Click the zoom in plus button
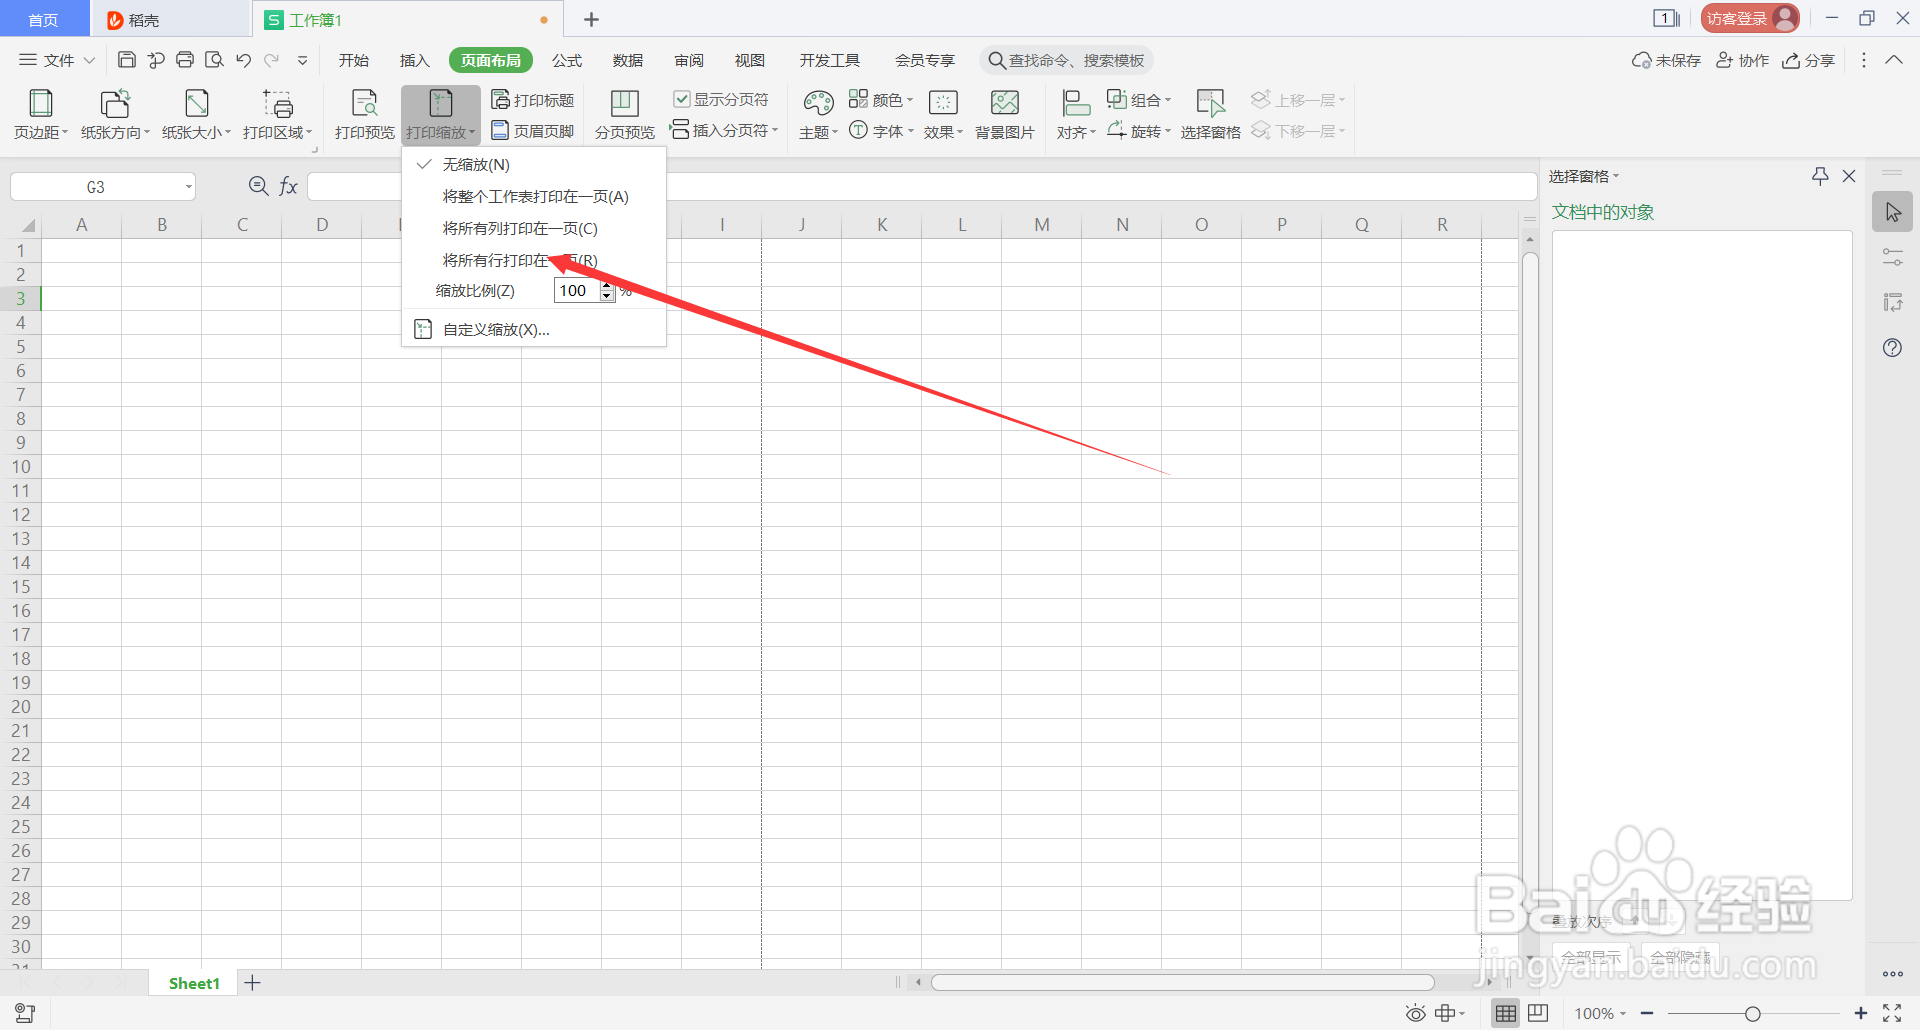 (x=1860, y=1014)
